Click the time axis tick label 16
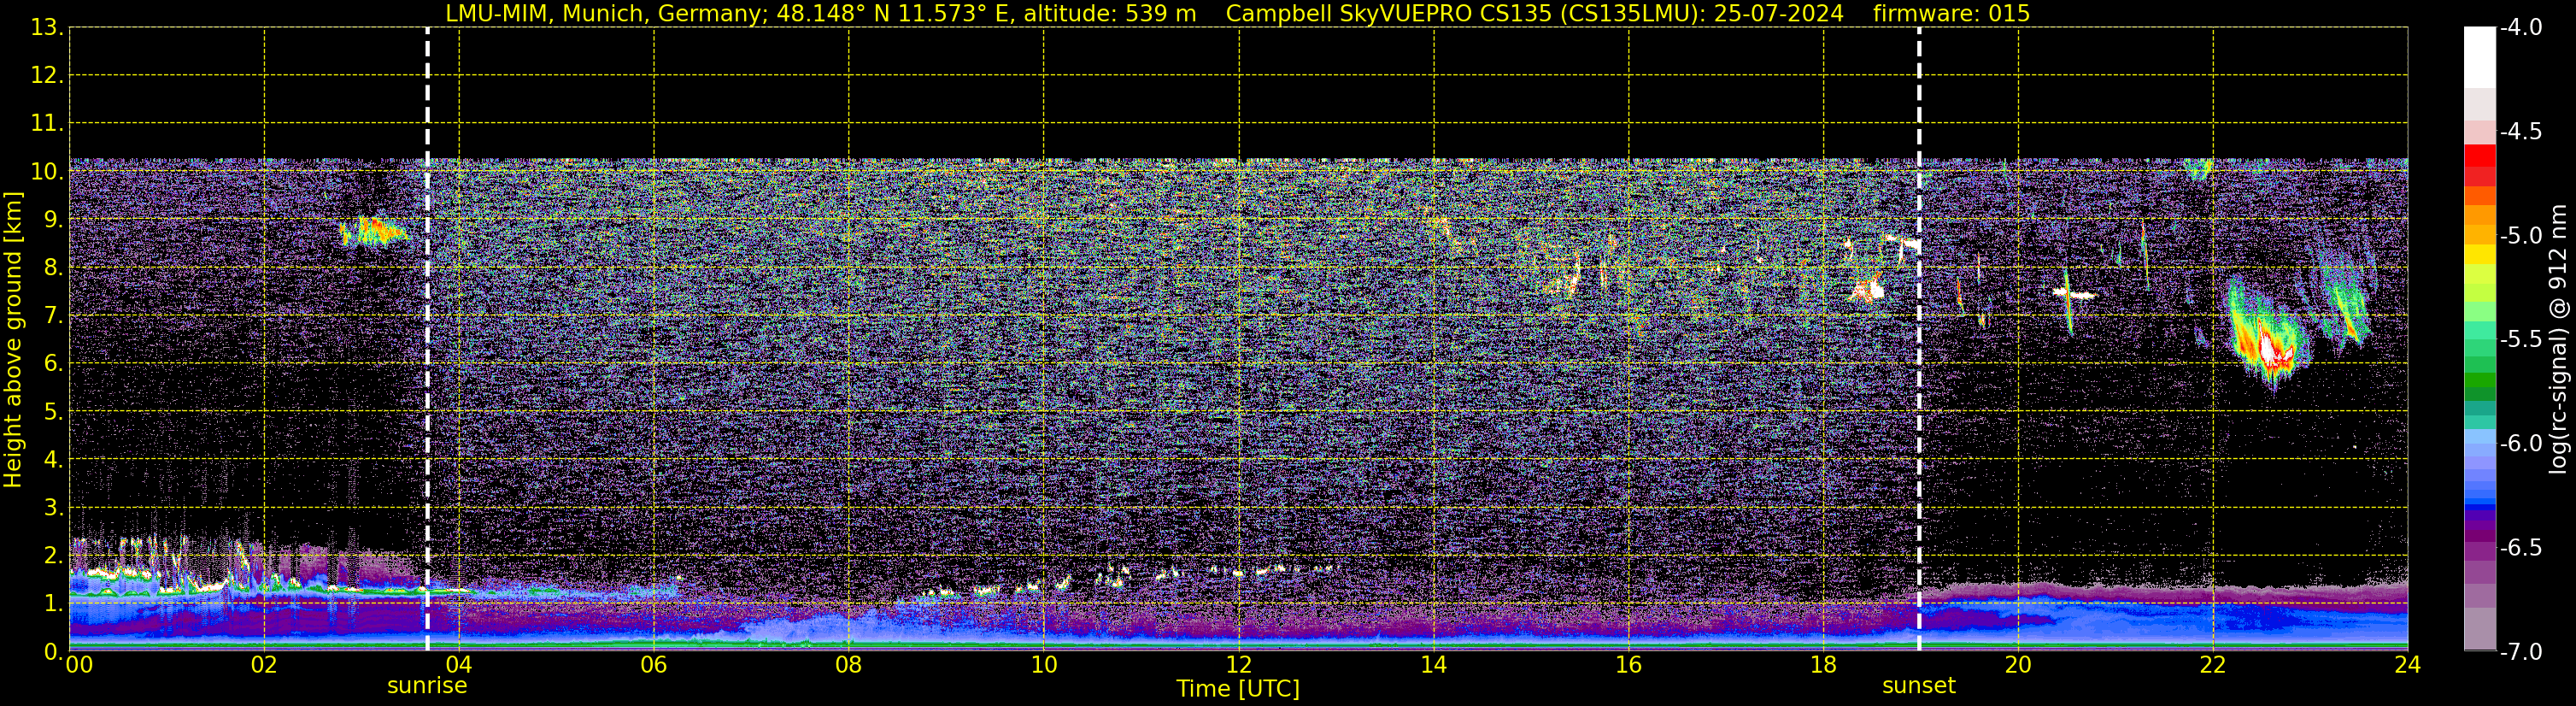Image resolution: width=2576 pixels, height=706 pixels. click(x=1628, y=665)
